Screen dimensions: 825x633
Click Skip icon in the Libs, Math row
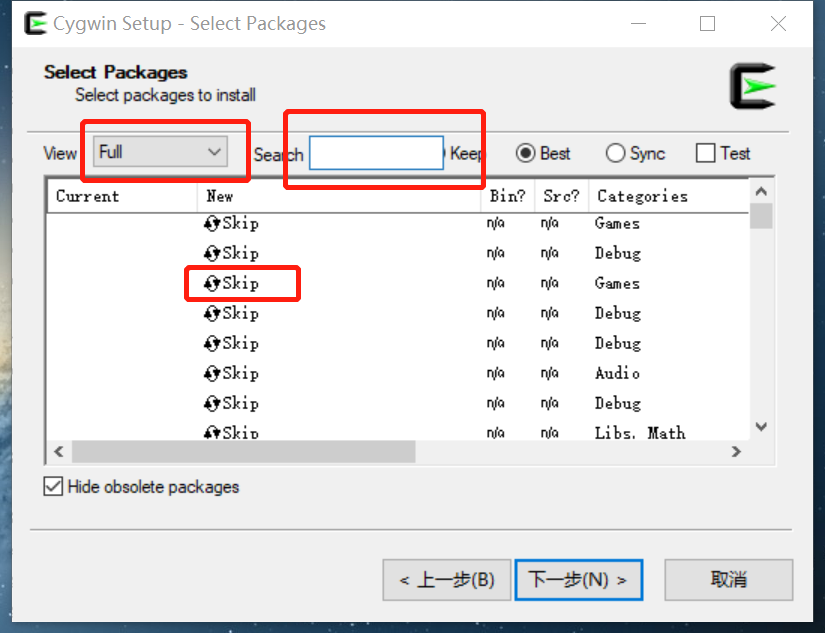[x=212, y=433]
